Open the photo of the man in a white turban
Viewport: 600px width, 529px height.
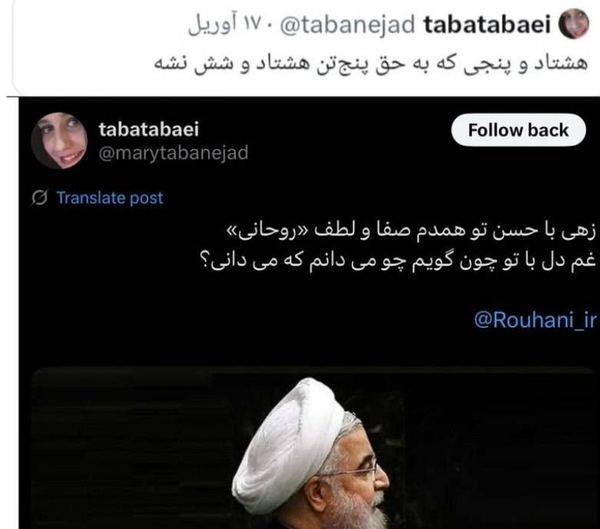click(312, 448)
